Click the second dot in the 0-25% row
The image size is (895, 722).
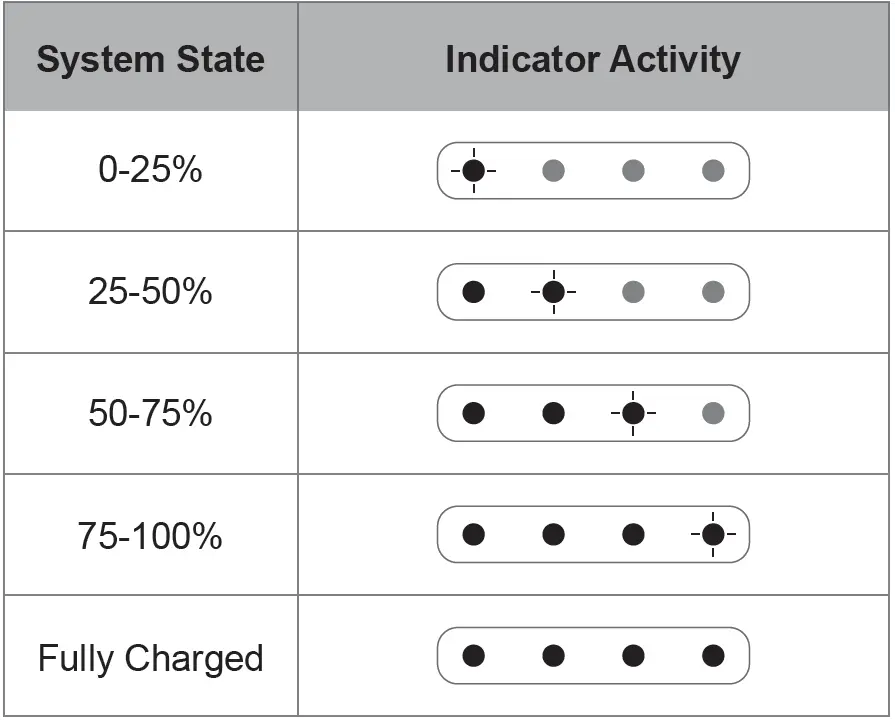pos(553,171)
